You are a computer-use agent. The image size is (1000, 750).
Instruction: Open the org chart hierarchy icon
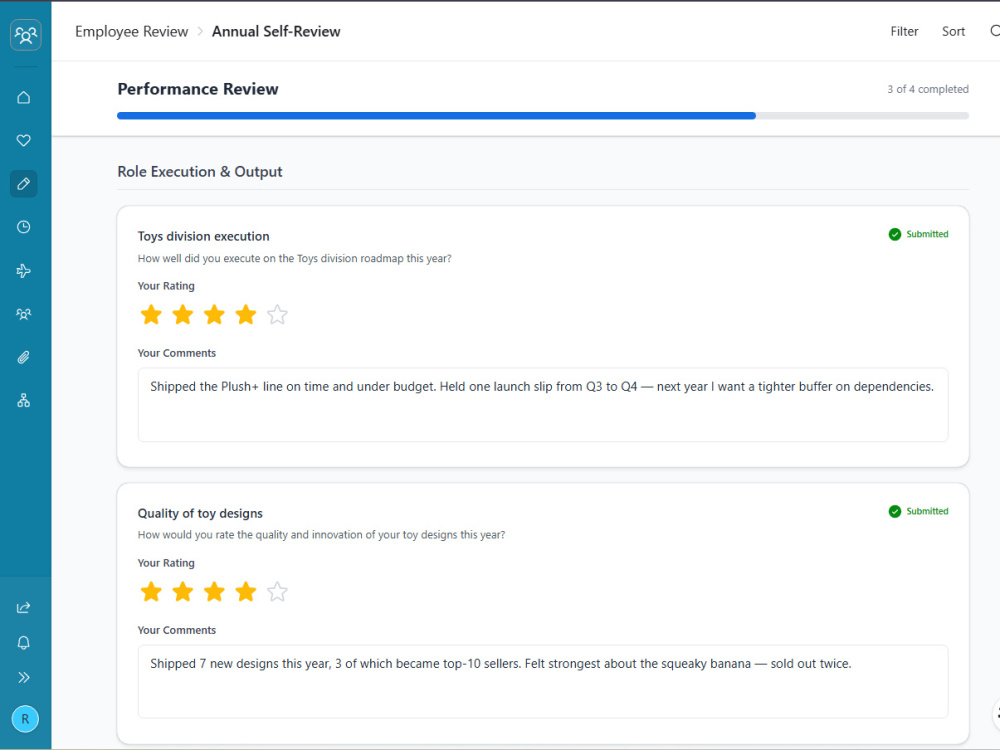(24, 401)
